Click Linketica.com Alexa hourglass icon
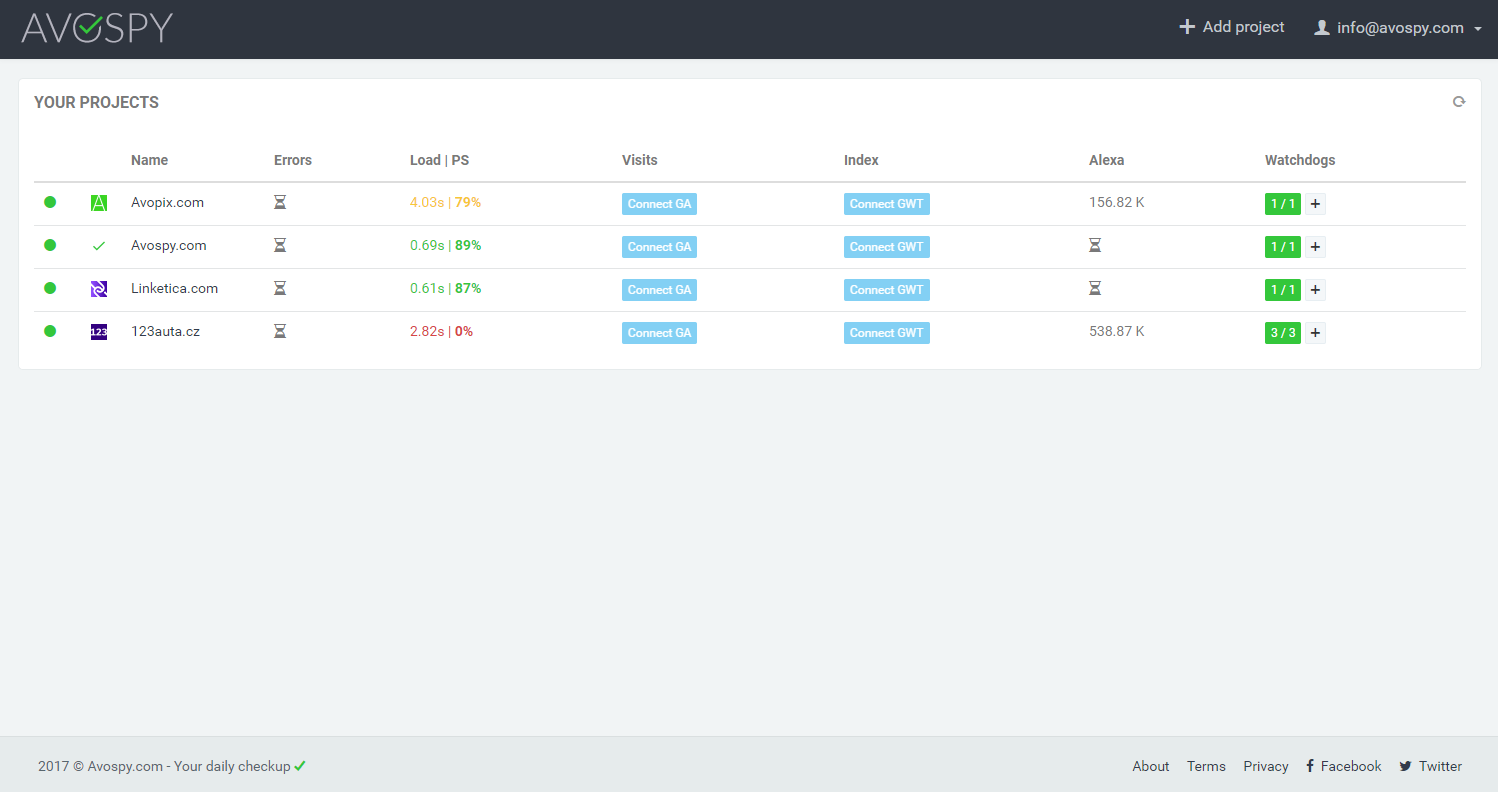Viewport: 1498px width, 792px height. 1095,288
